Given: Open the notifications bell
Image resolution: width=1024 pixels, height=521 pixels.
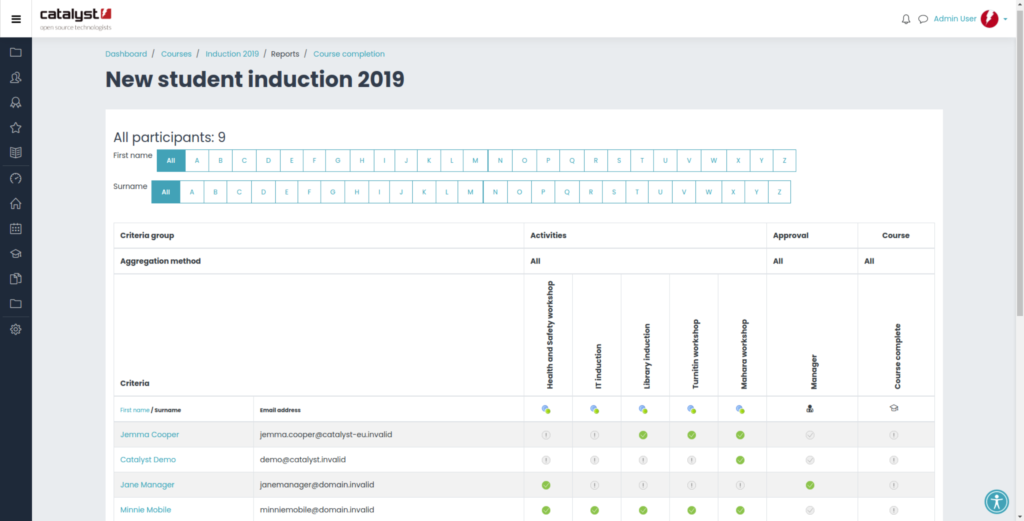Looking at the screenshot, I should pos(906,19).
